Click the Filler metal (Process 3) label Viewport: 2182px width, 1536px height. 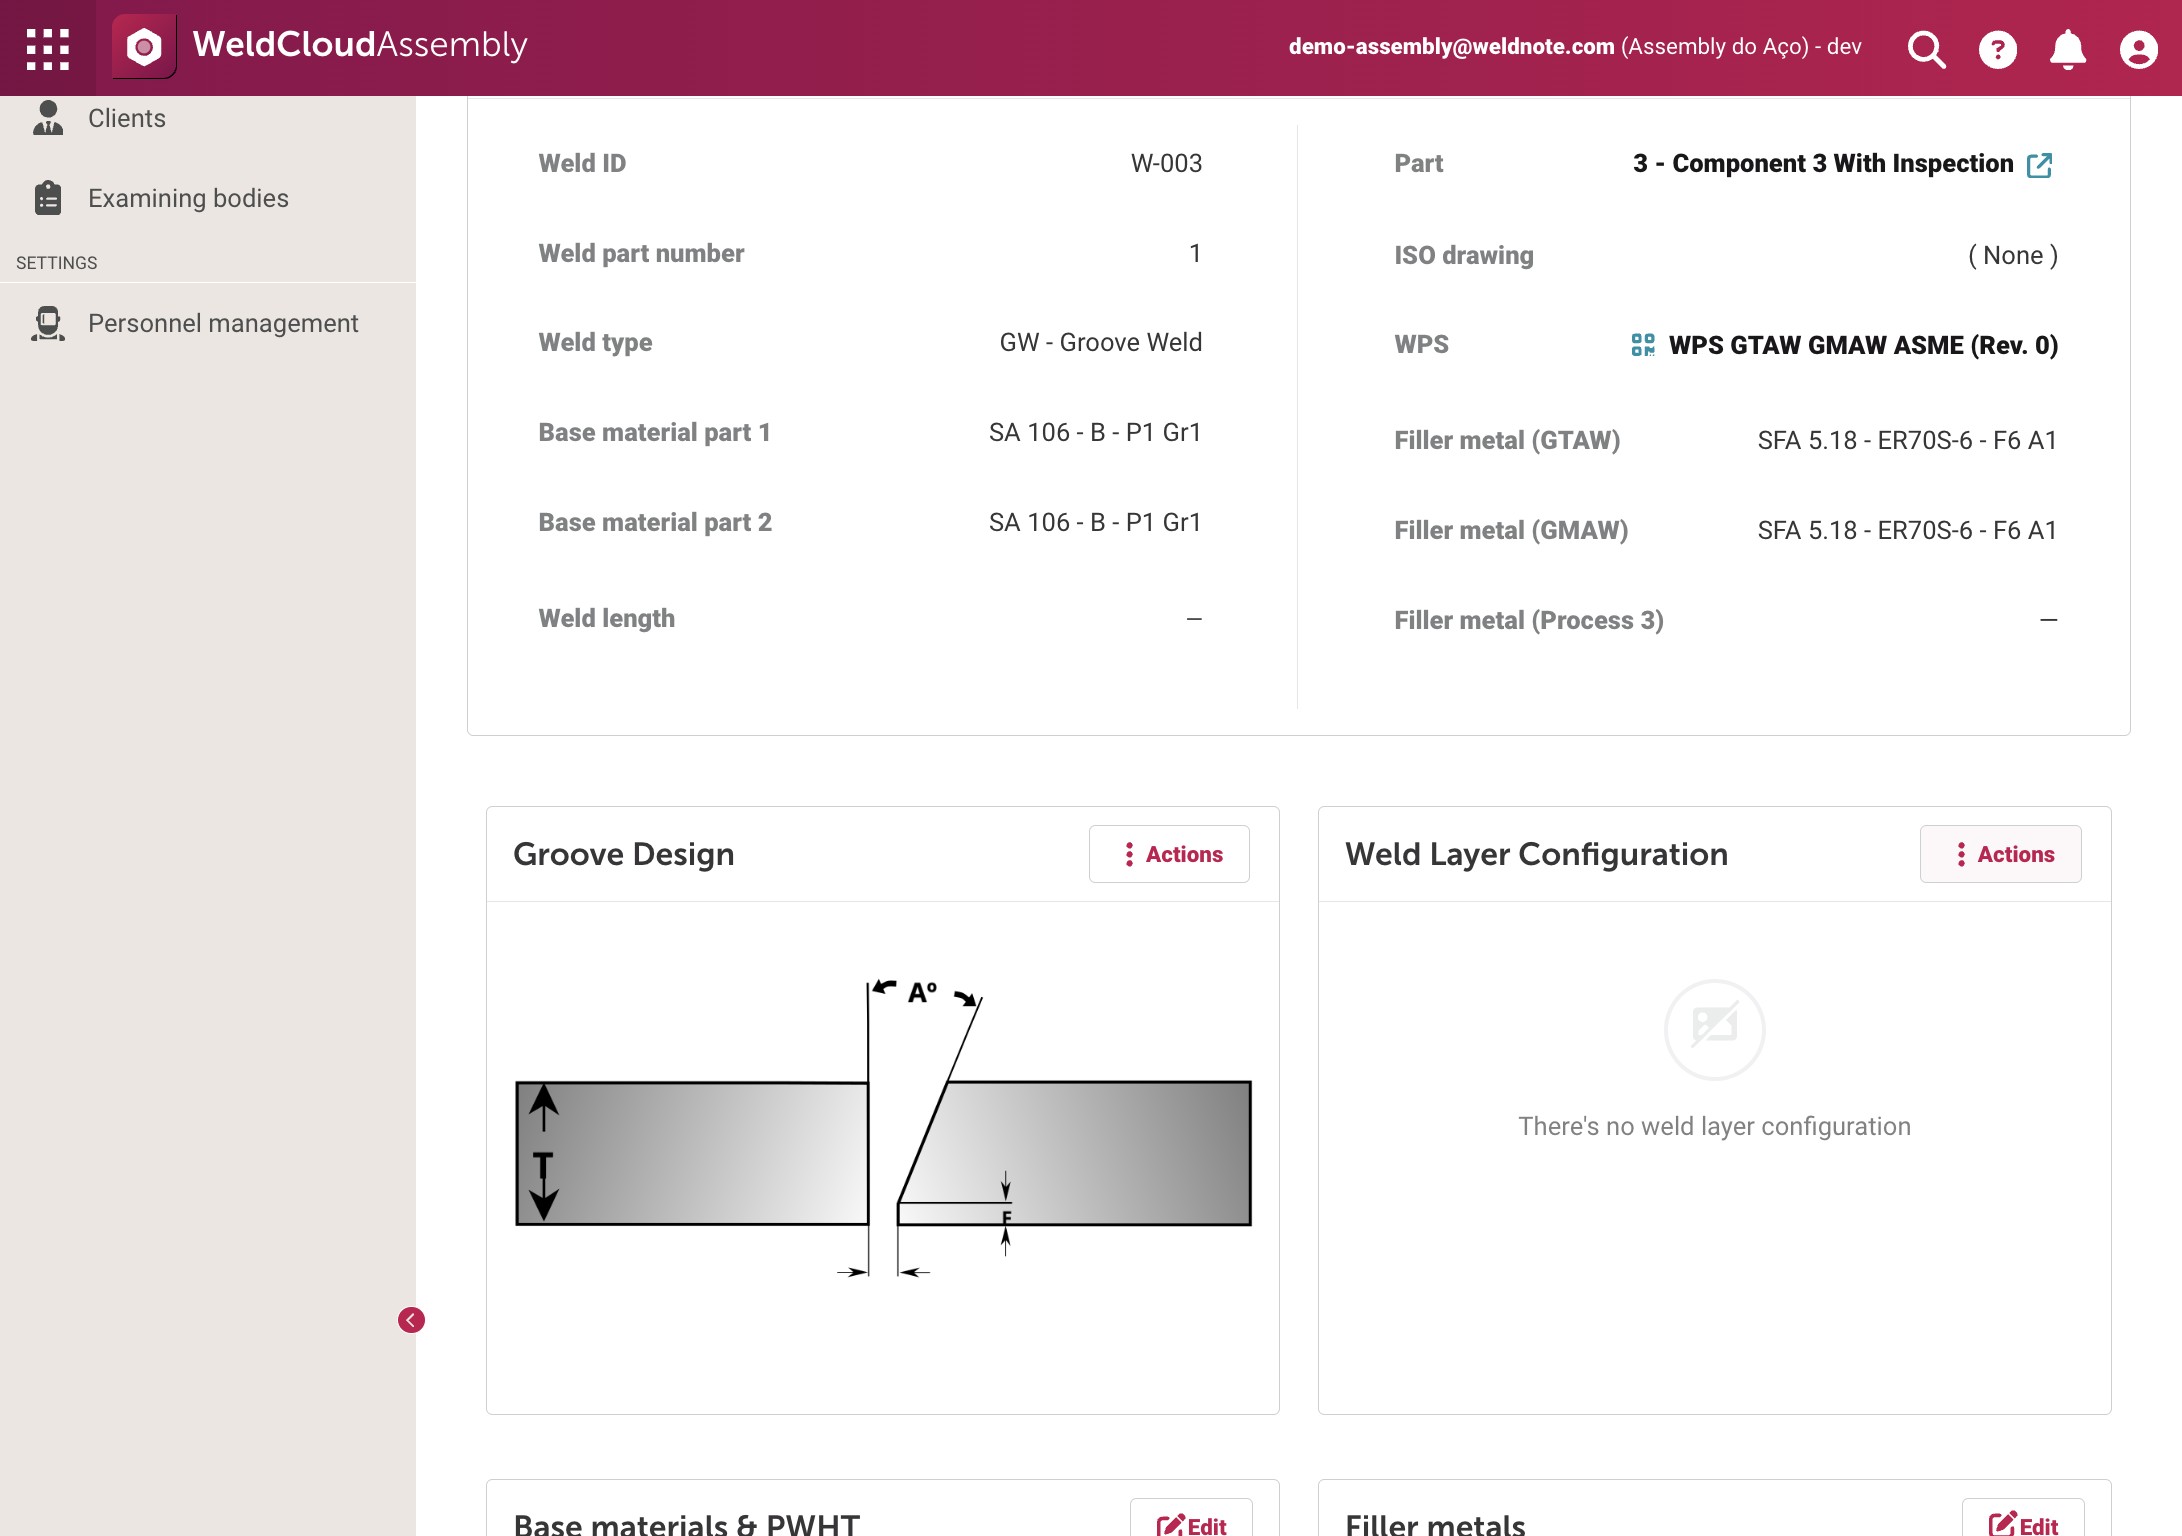pyautogui.click(x=1529, y=620)
